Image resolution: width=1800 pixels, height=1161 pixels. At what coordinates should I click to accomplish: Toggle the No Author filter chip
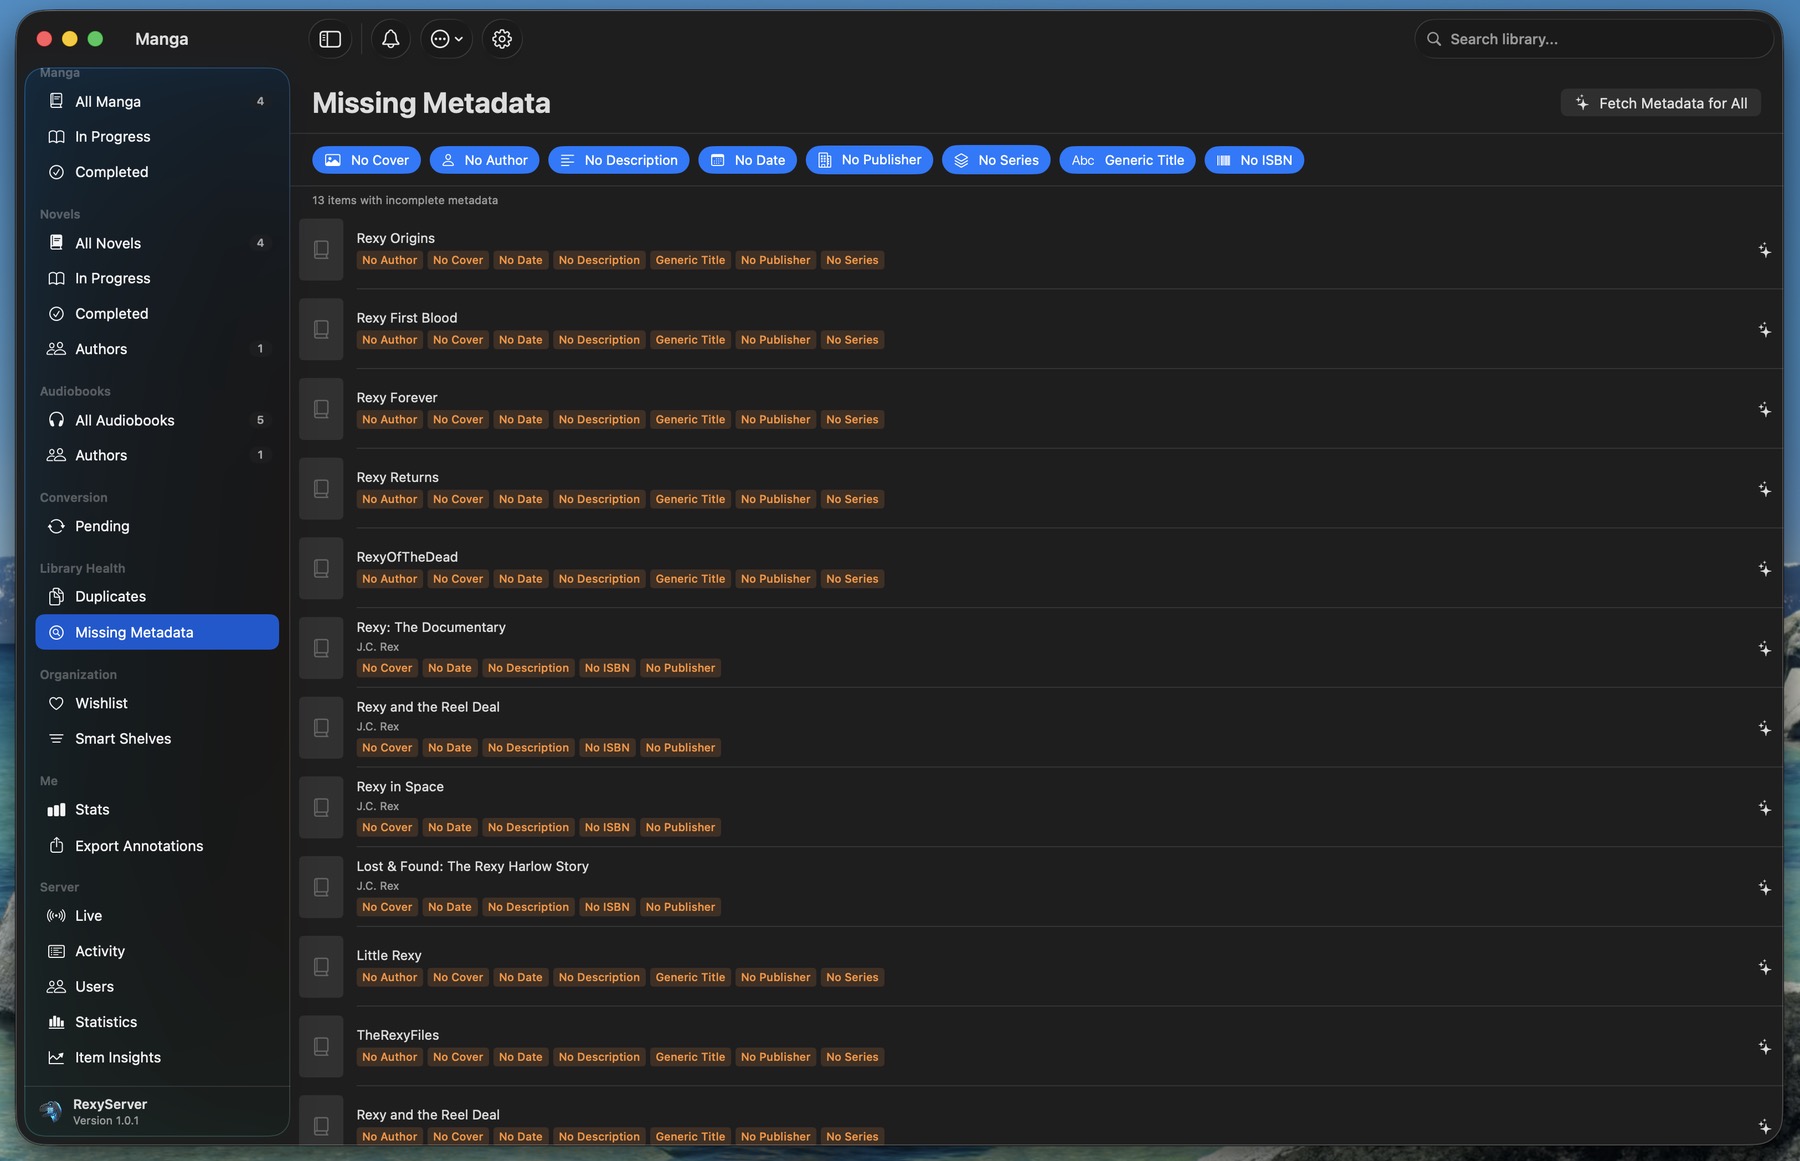[484, 160]
